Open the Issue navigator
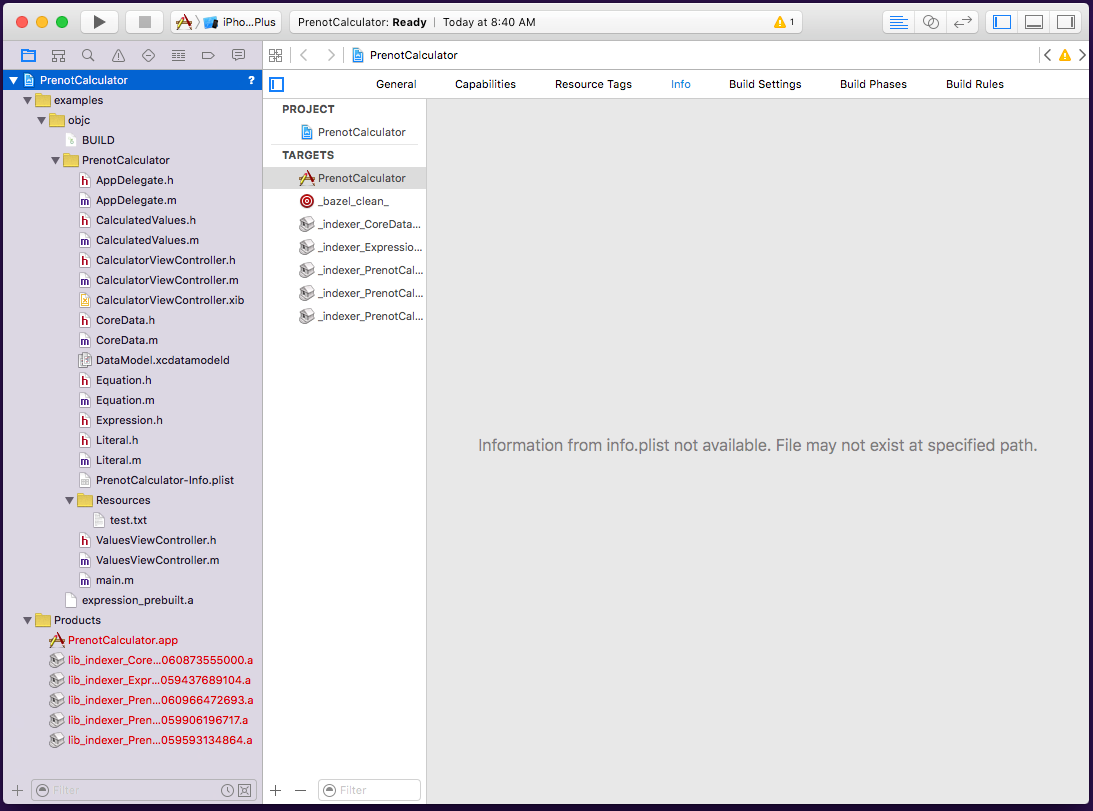1093x811 pixels. coord(119,55)
